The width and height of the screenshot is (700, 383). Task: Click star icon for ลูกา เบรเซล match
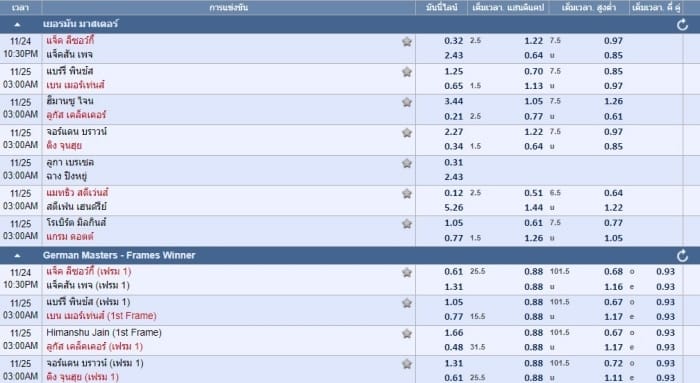point(407,163)
